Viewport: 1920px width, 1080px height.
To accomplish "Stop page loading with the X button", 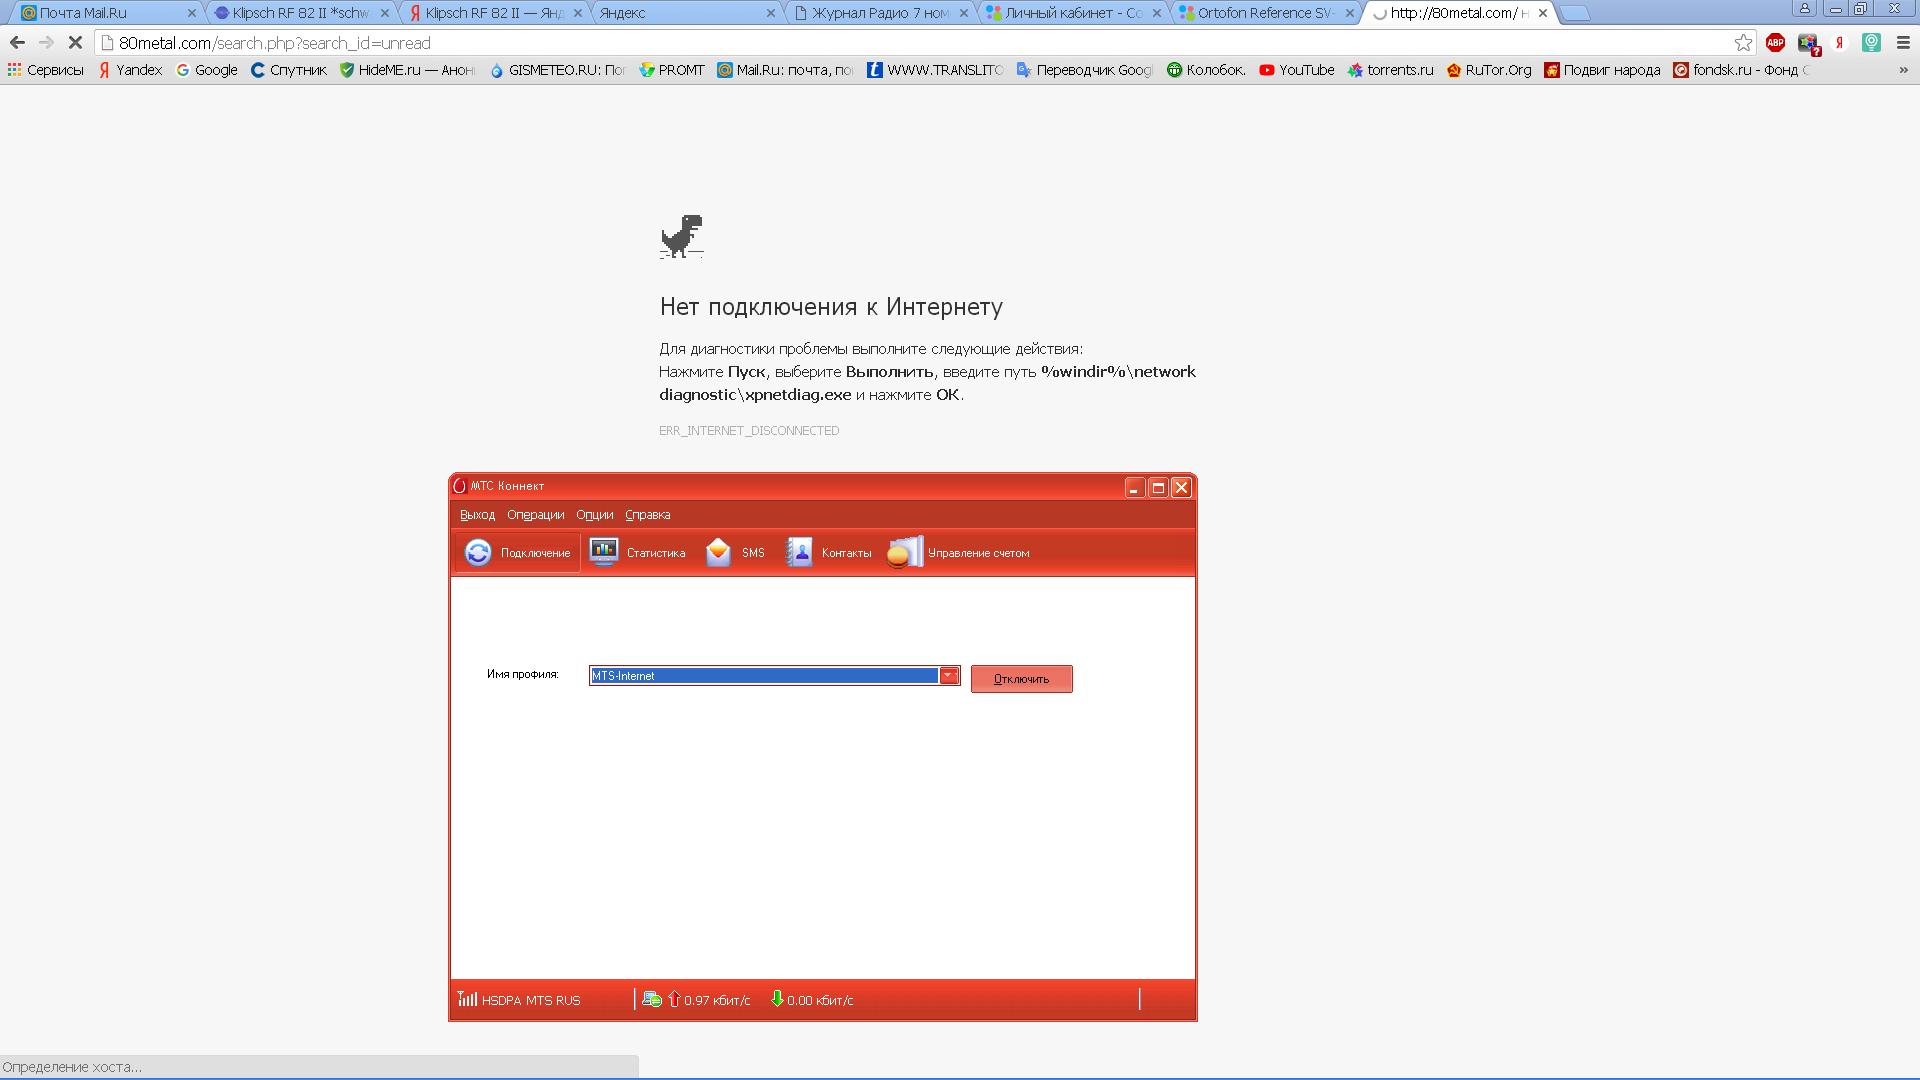I will 75,42.
